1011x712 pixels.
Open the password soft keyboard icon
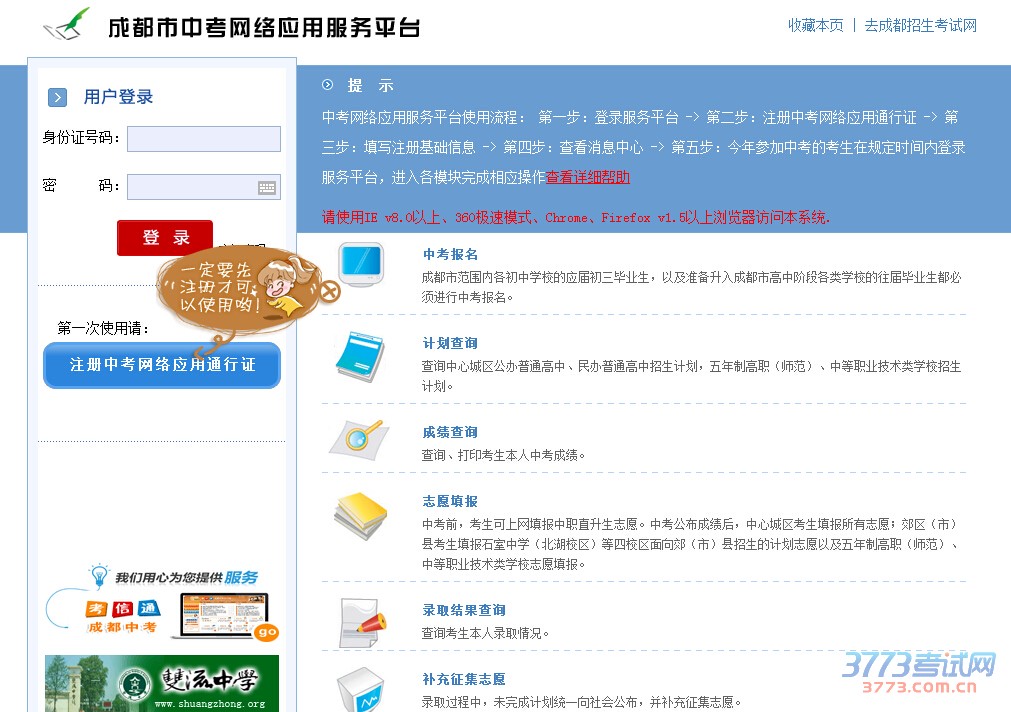tap(267, 188)
